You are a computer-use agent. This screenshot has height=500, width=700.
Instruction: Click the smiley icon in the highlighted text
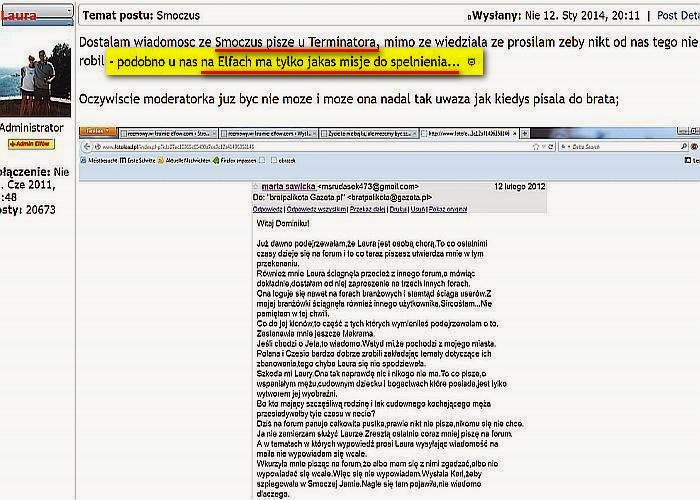pos(471,62)
